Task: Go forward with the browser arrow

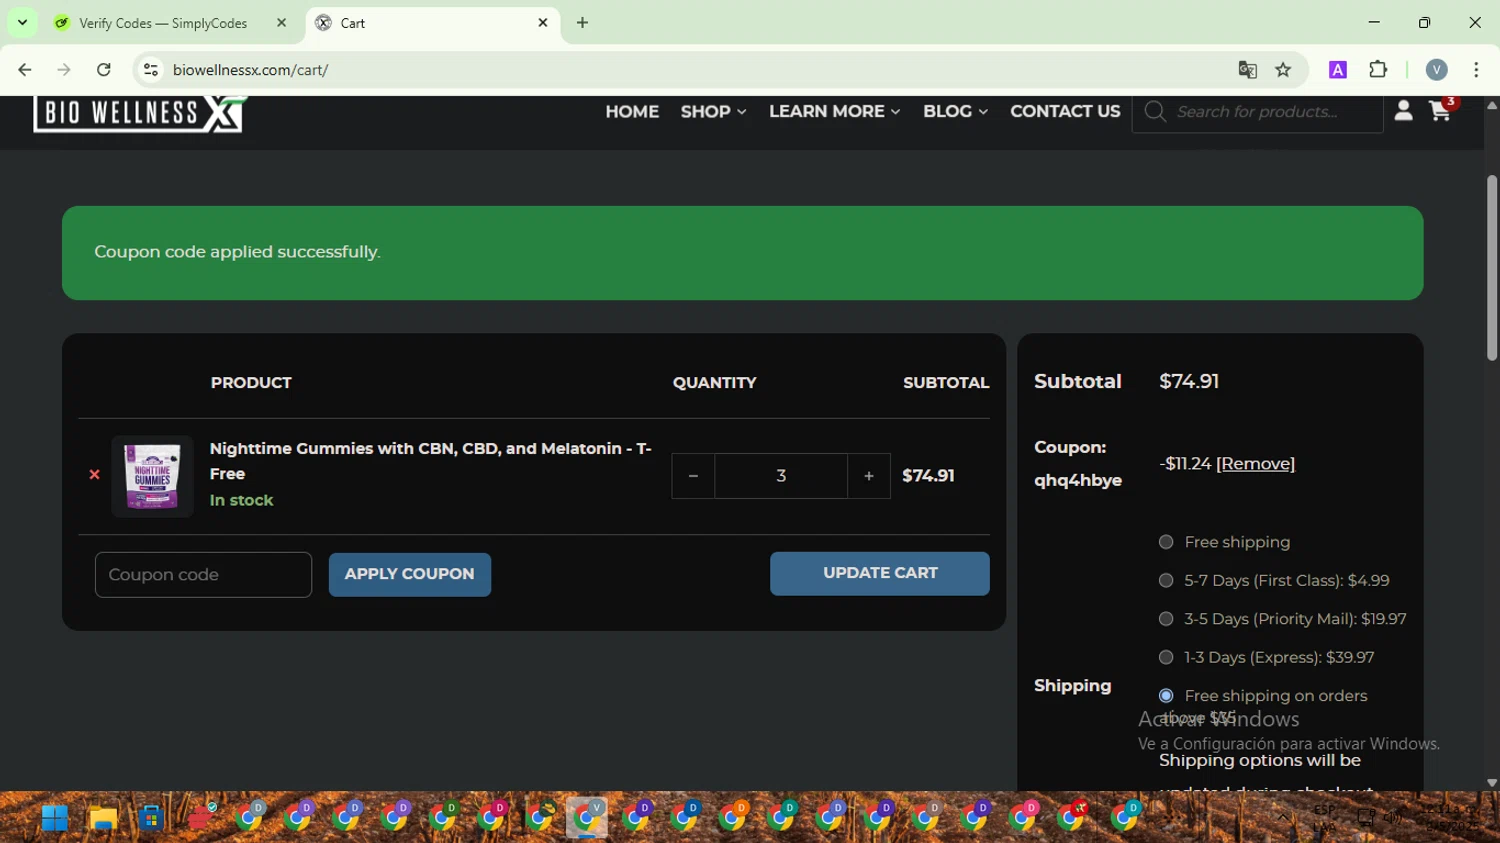Action: (64, 70)
